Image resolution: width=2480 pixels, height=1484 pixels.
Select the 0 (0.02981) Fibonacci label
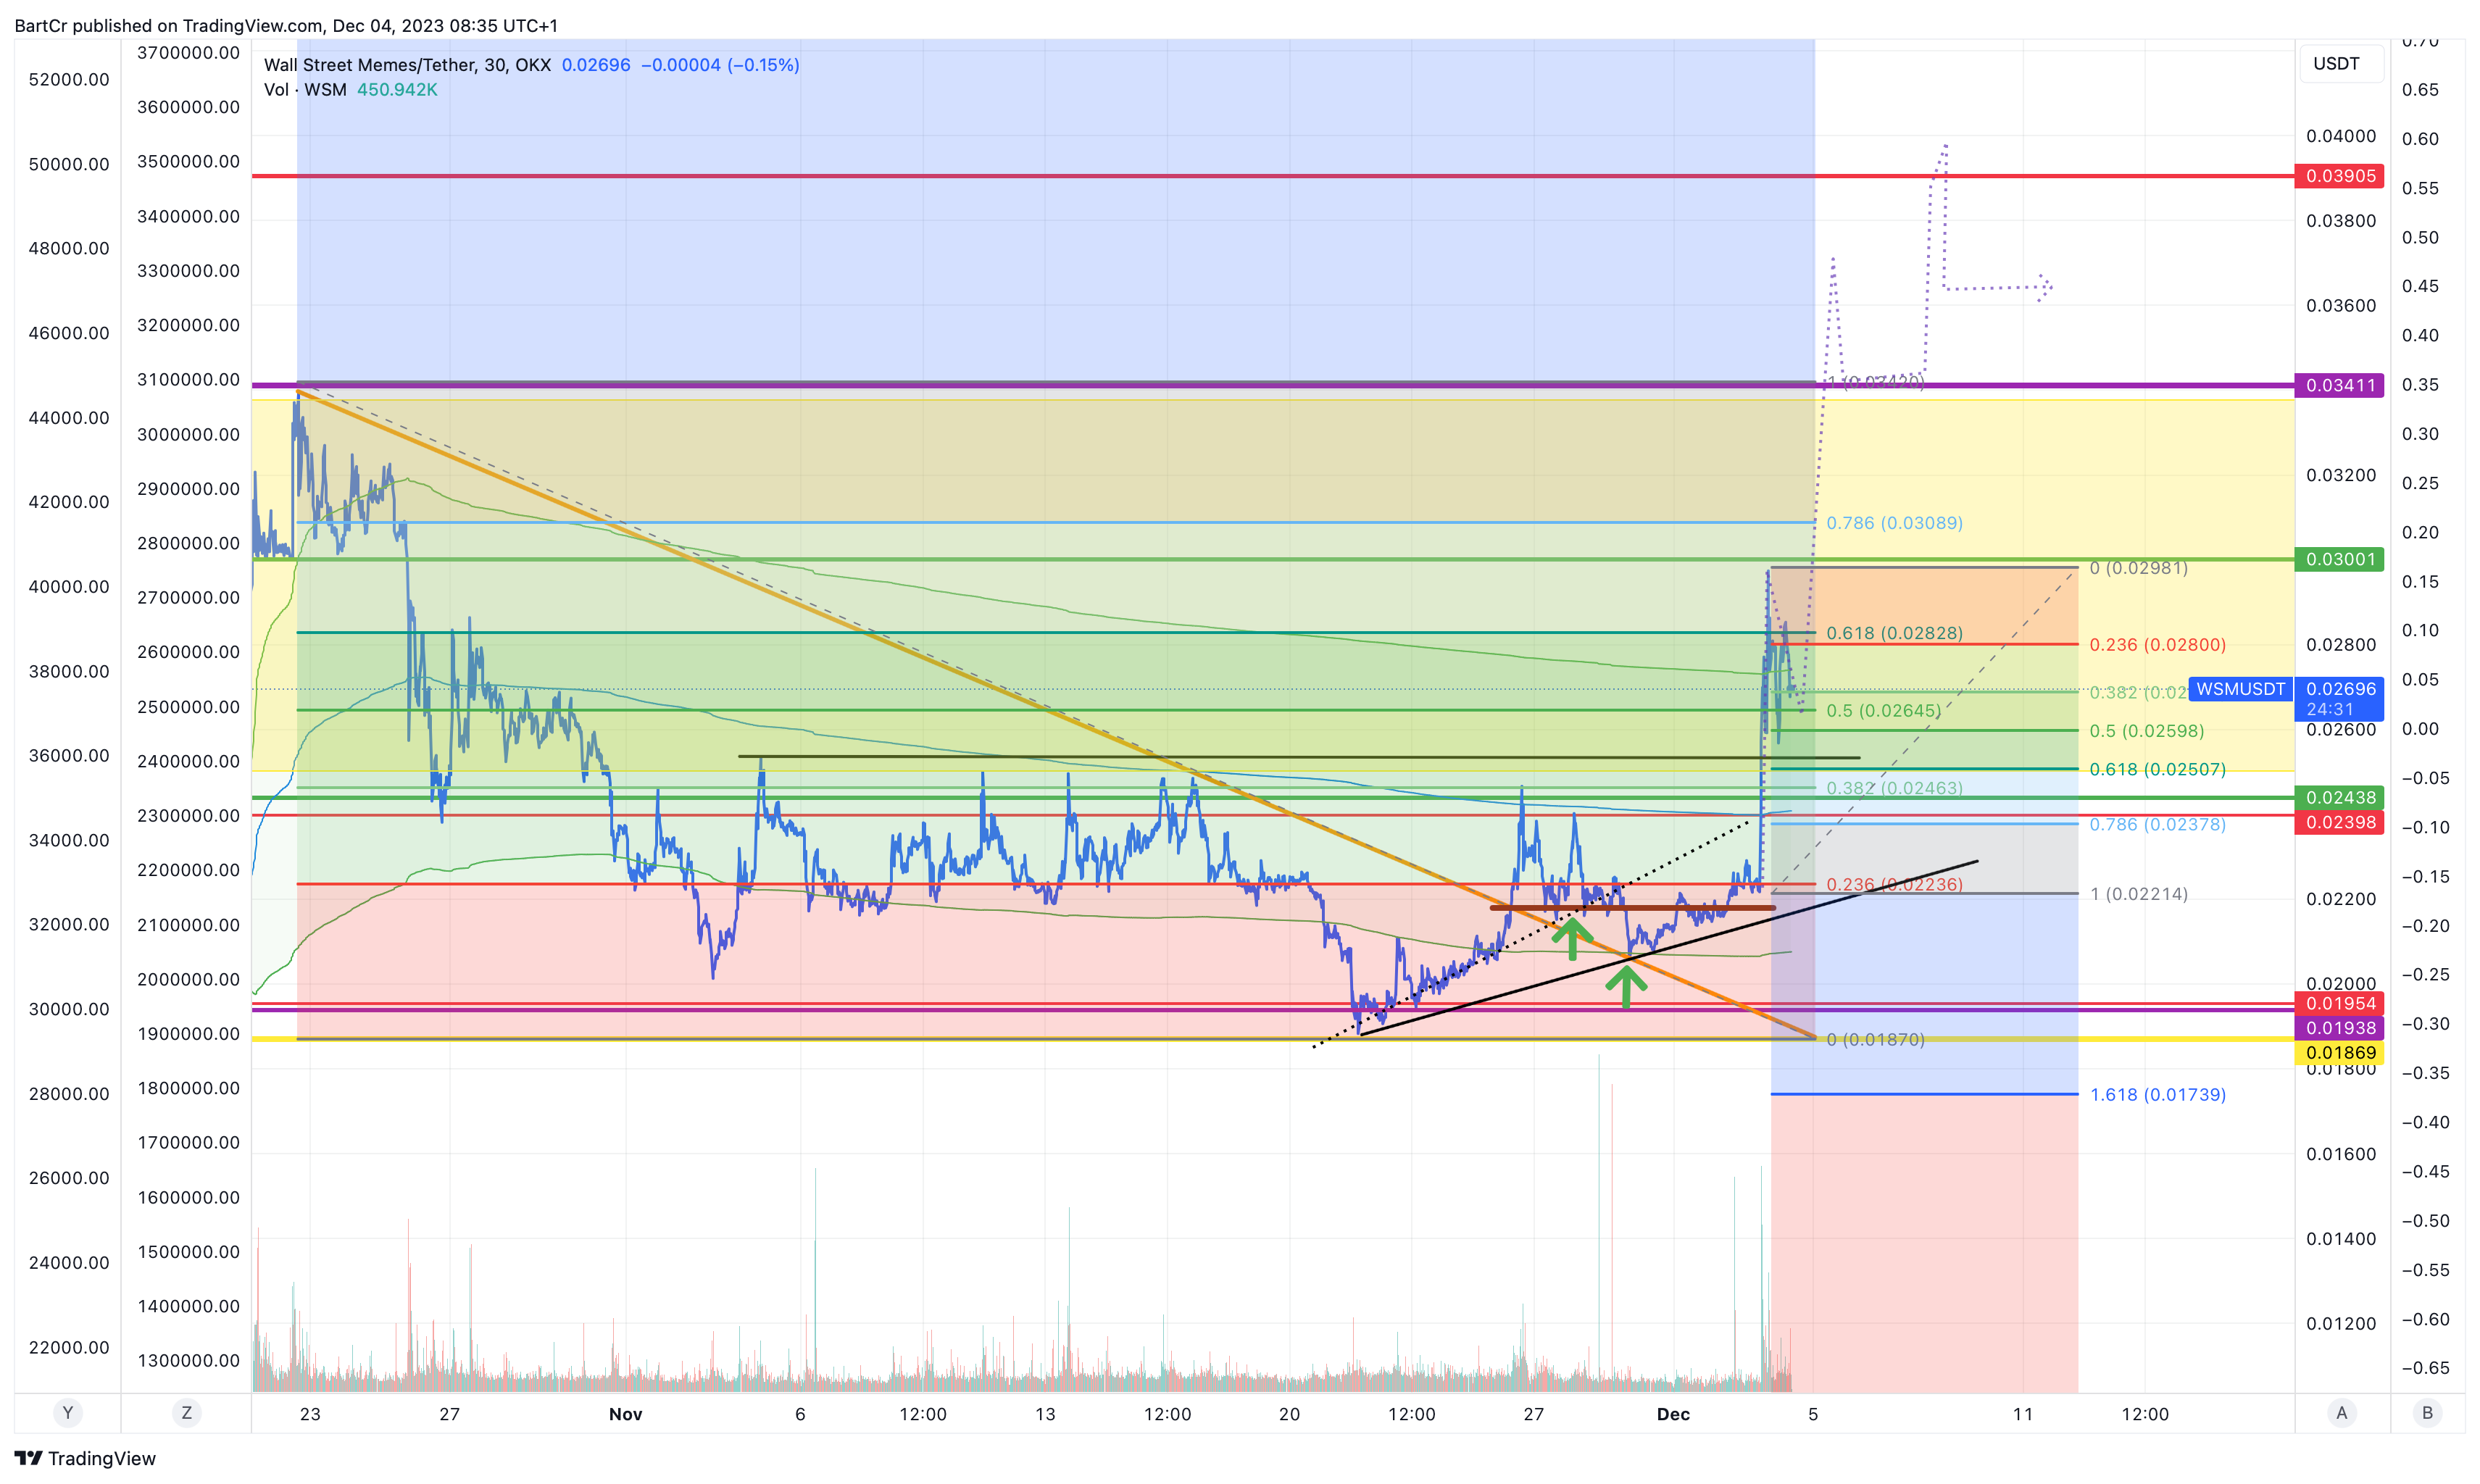(x=2138, y=568)
